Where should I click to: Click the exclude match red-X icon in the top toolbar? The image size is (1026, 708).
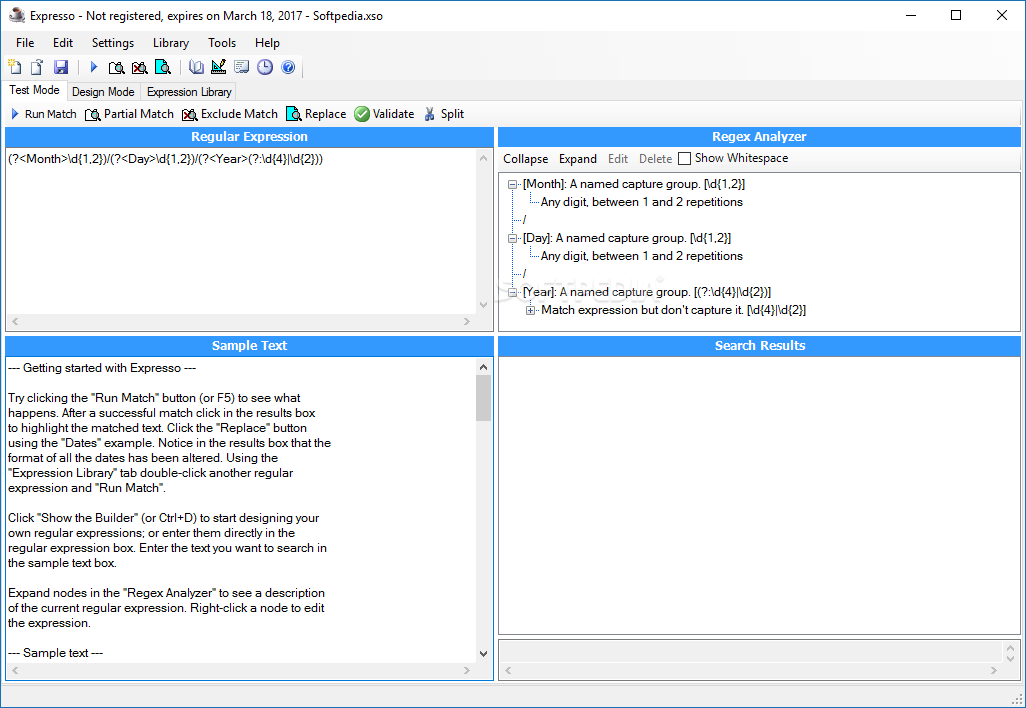click(x=139, y=67)
